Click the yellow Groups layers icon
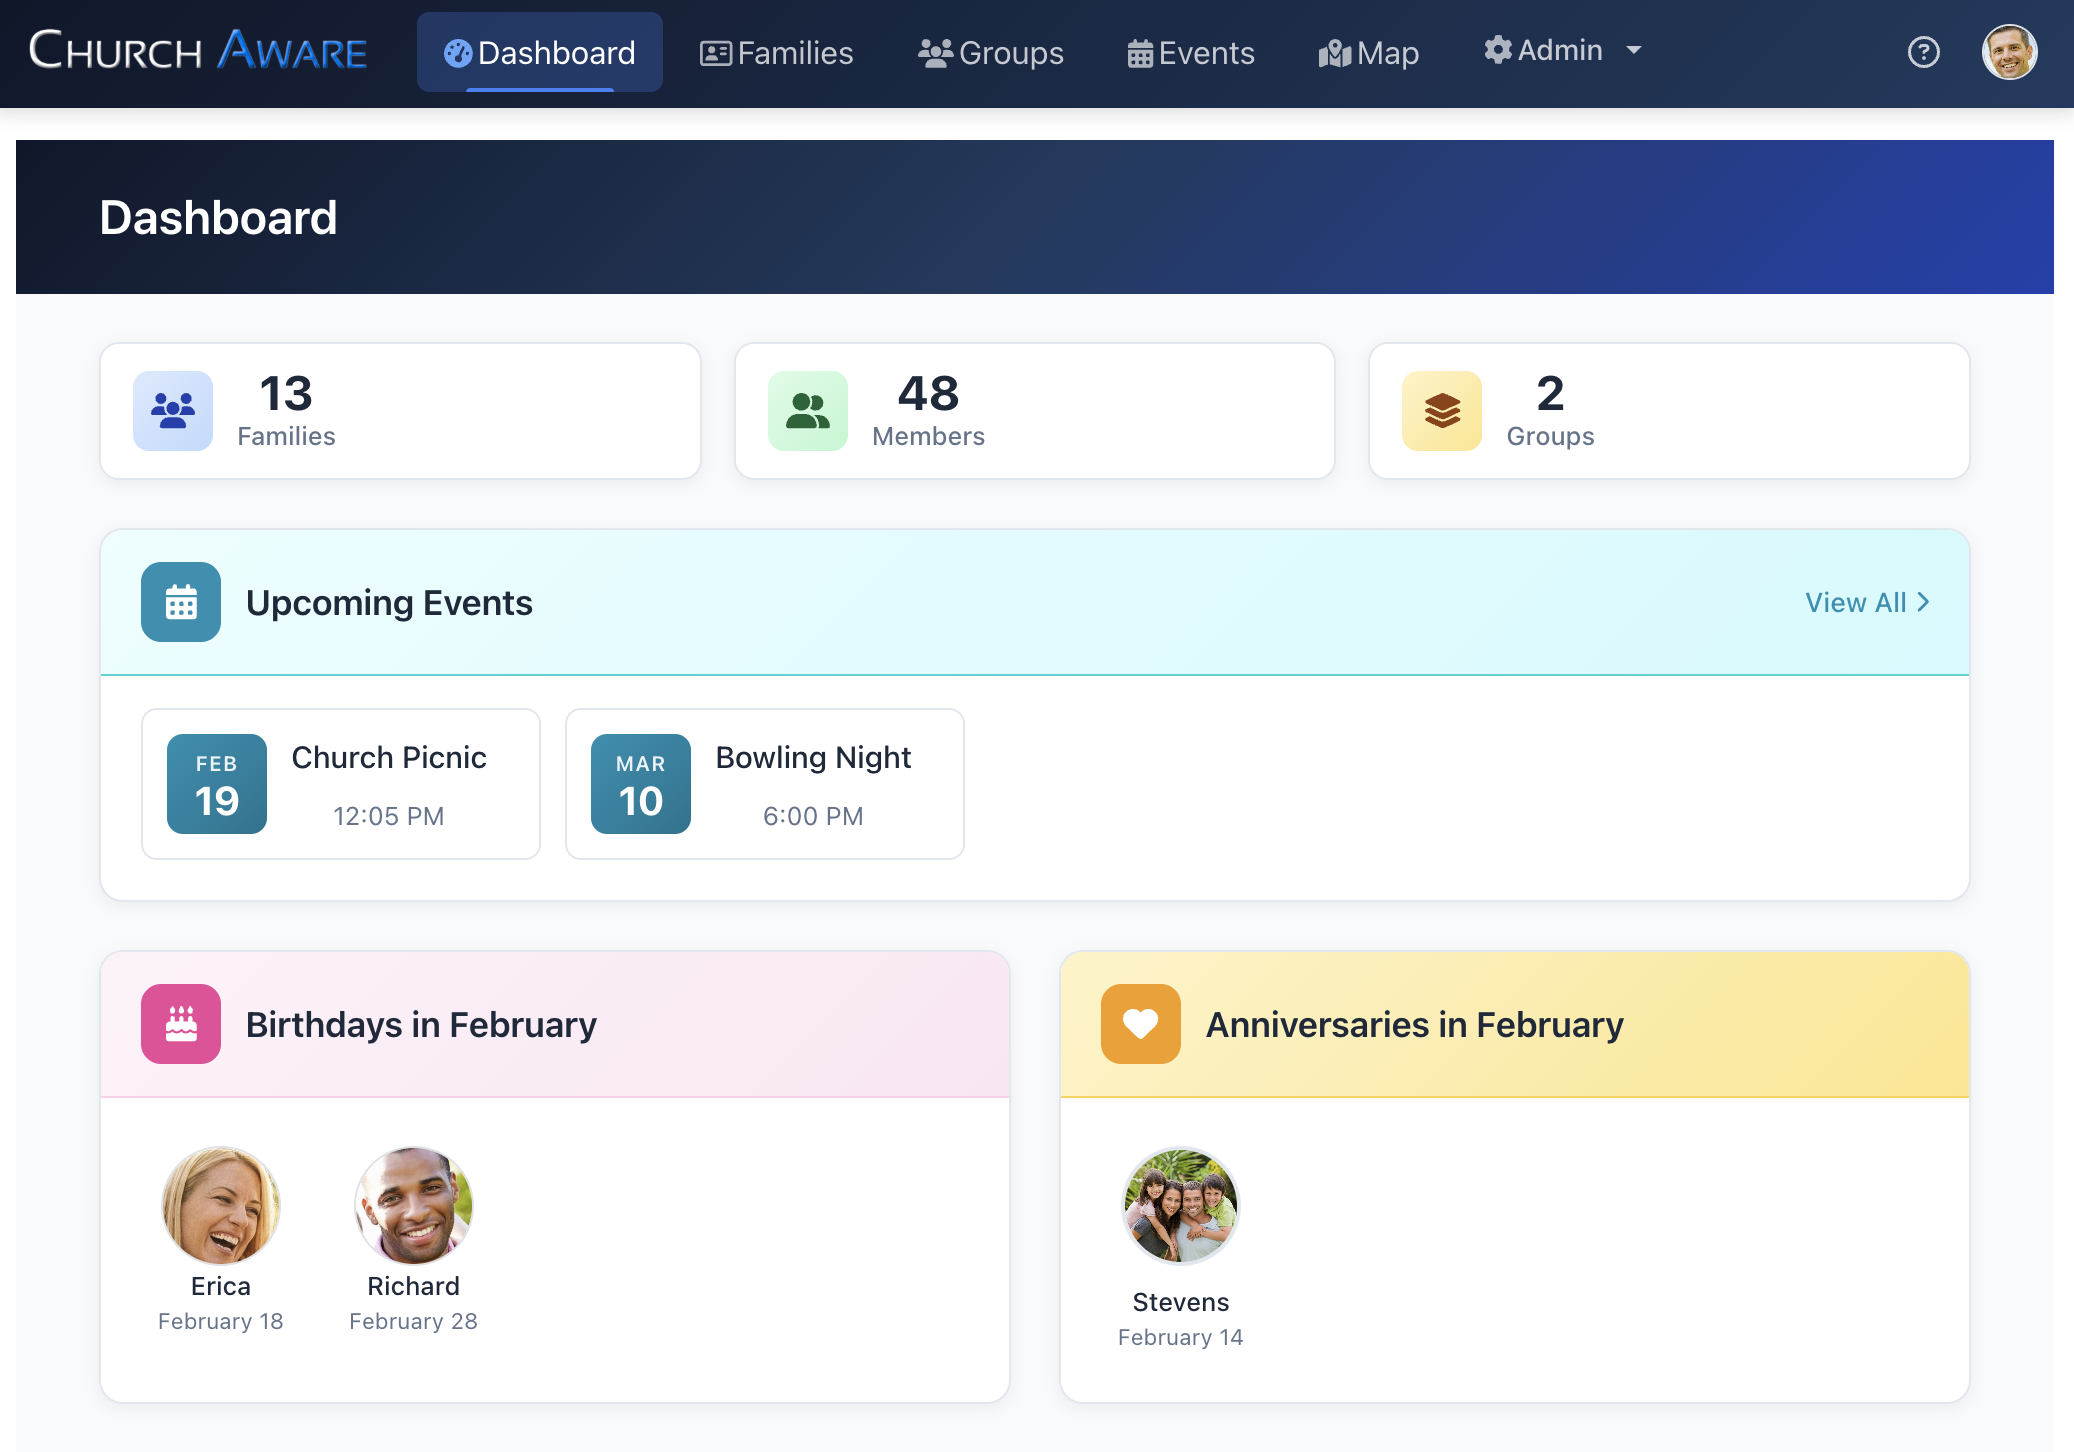Screen dimensions: 2074x1452 coord(1442,411)
